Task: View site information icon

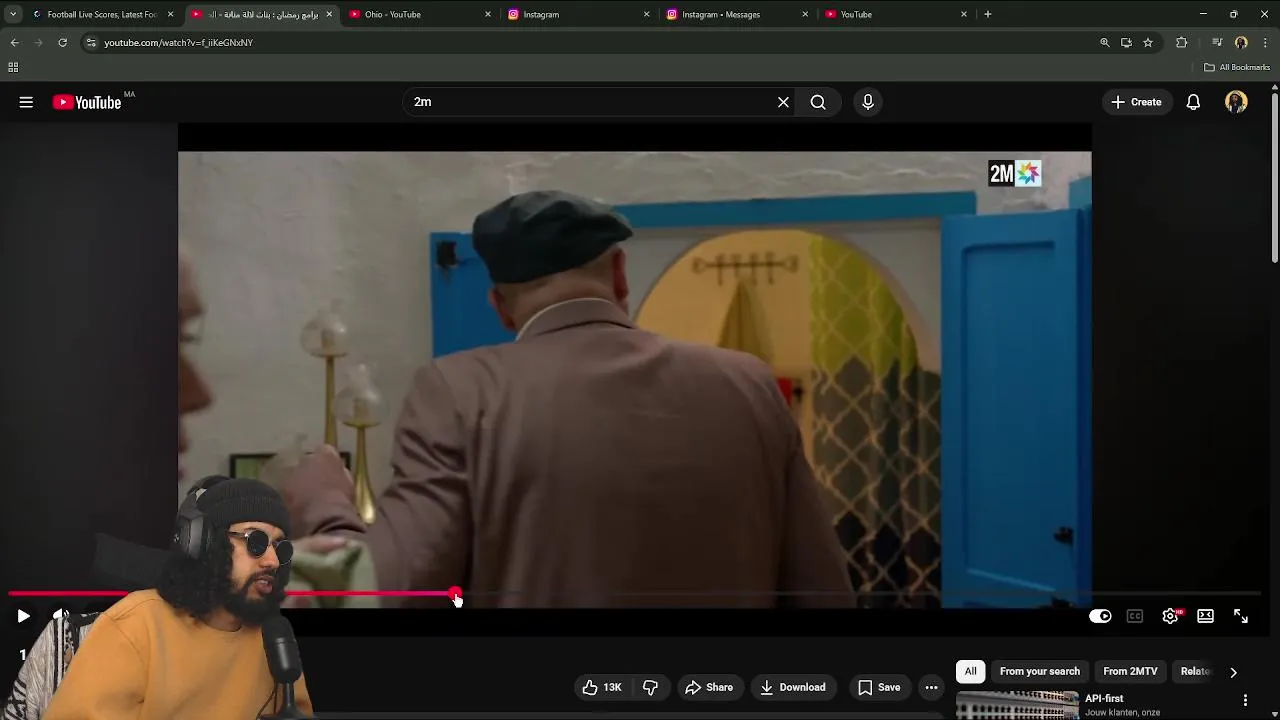Action: (x=91, y=42)
